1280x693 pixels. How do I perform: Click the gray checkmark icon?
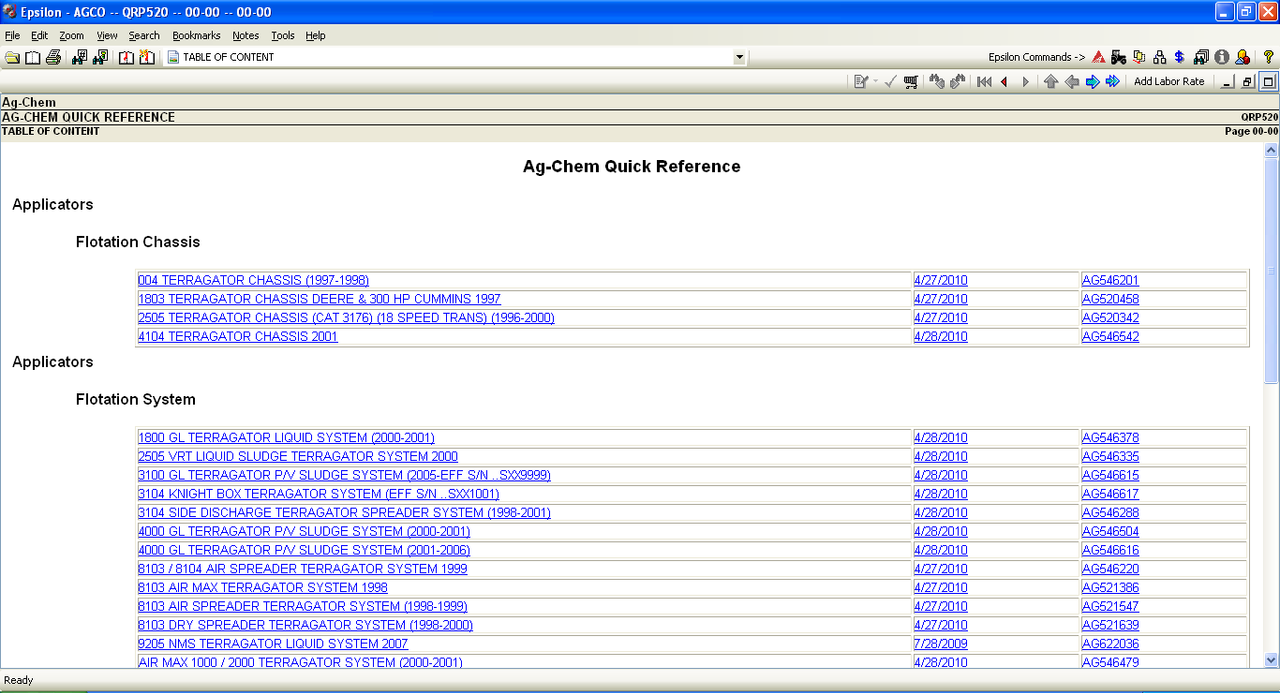coord(890,82)
